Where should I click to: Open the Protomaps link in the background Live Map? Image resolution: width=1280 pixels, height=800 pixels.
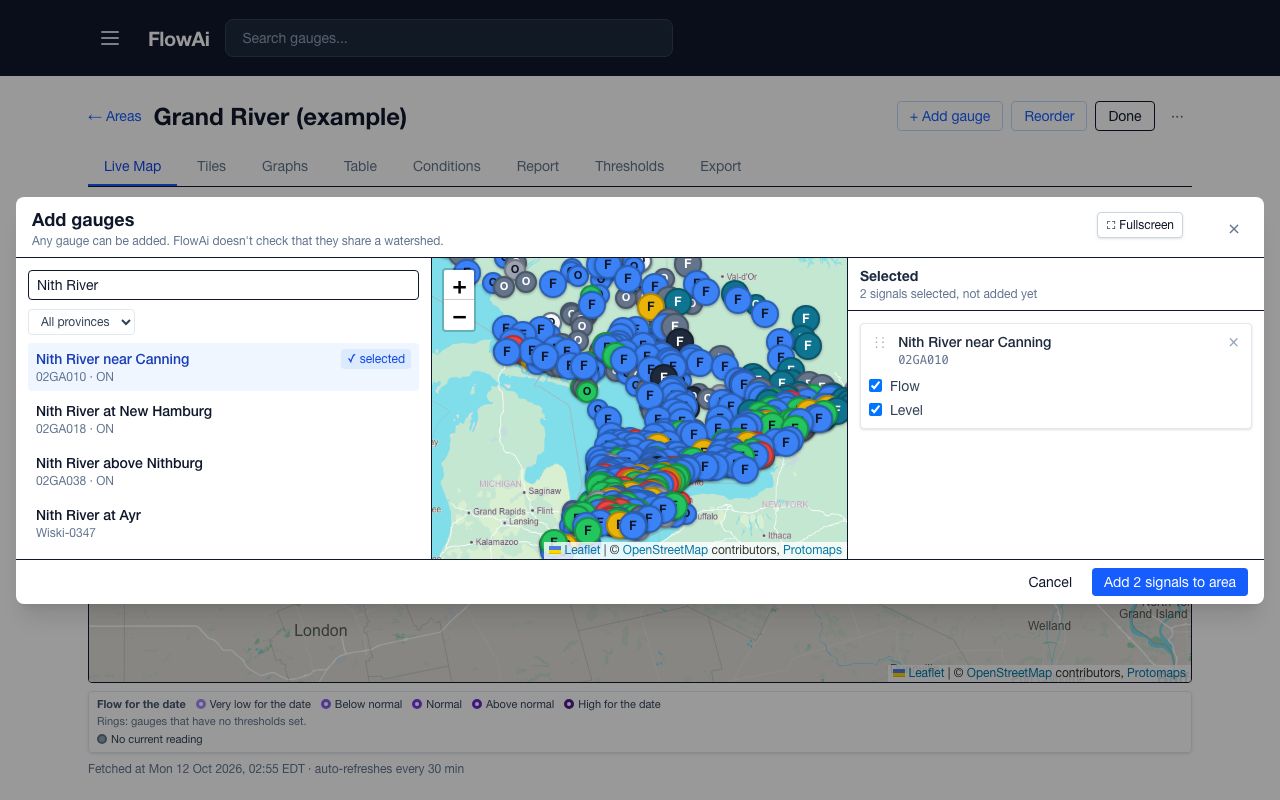point(1156,673)
